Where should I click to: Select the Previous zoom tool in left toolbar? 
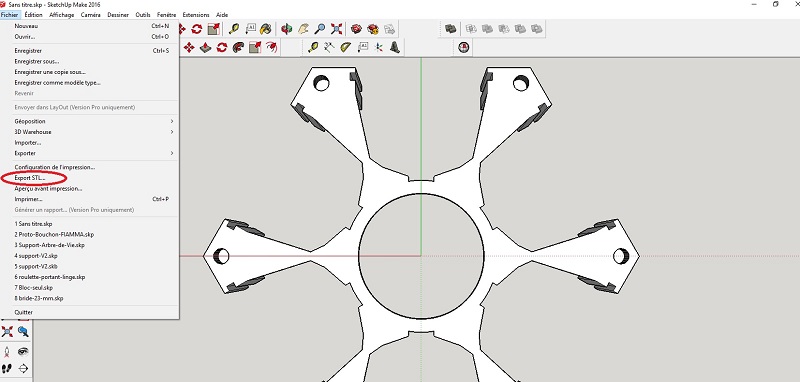point(23,332)
